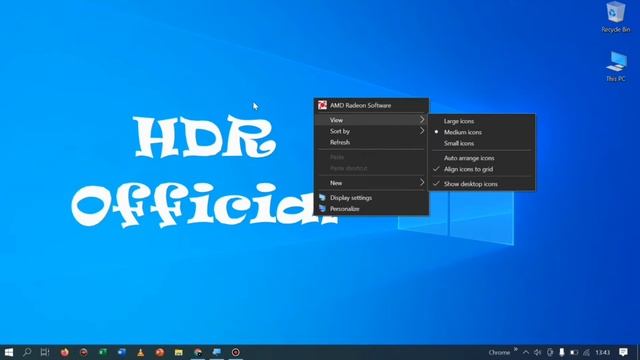Click the Chrome toolbar label on taskbar

[499, 353]
